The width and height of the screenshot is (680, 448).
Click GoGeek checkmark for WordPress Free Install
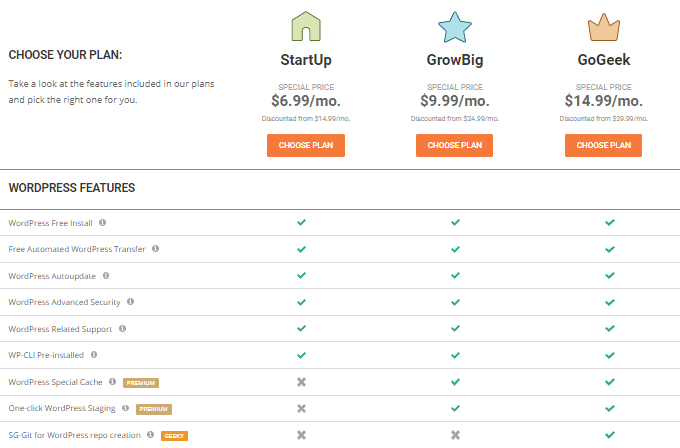click(x=609, y=222)
